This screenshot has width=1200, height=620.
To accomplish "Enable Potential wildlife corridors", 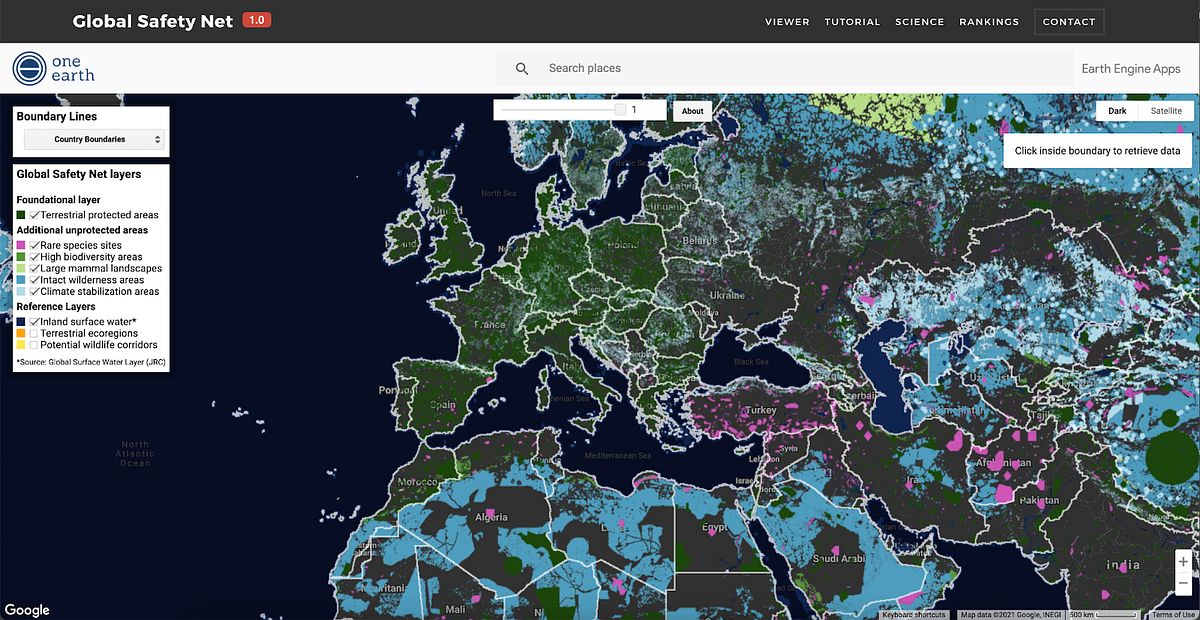I will point(33,345).
